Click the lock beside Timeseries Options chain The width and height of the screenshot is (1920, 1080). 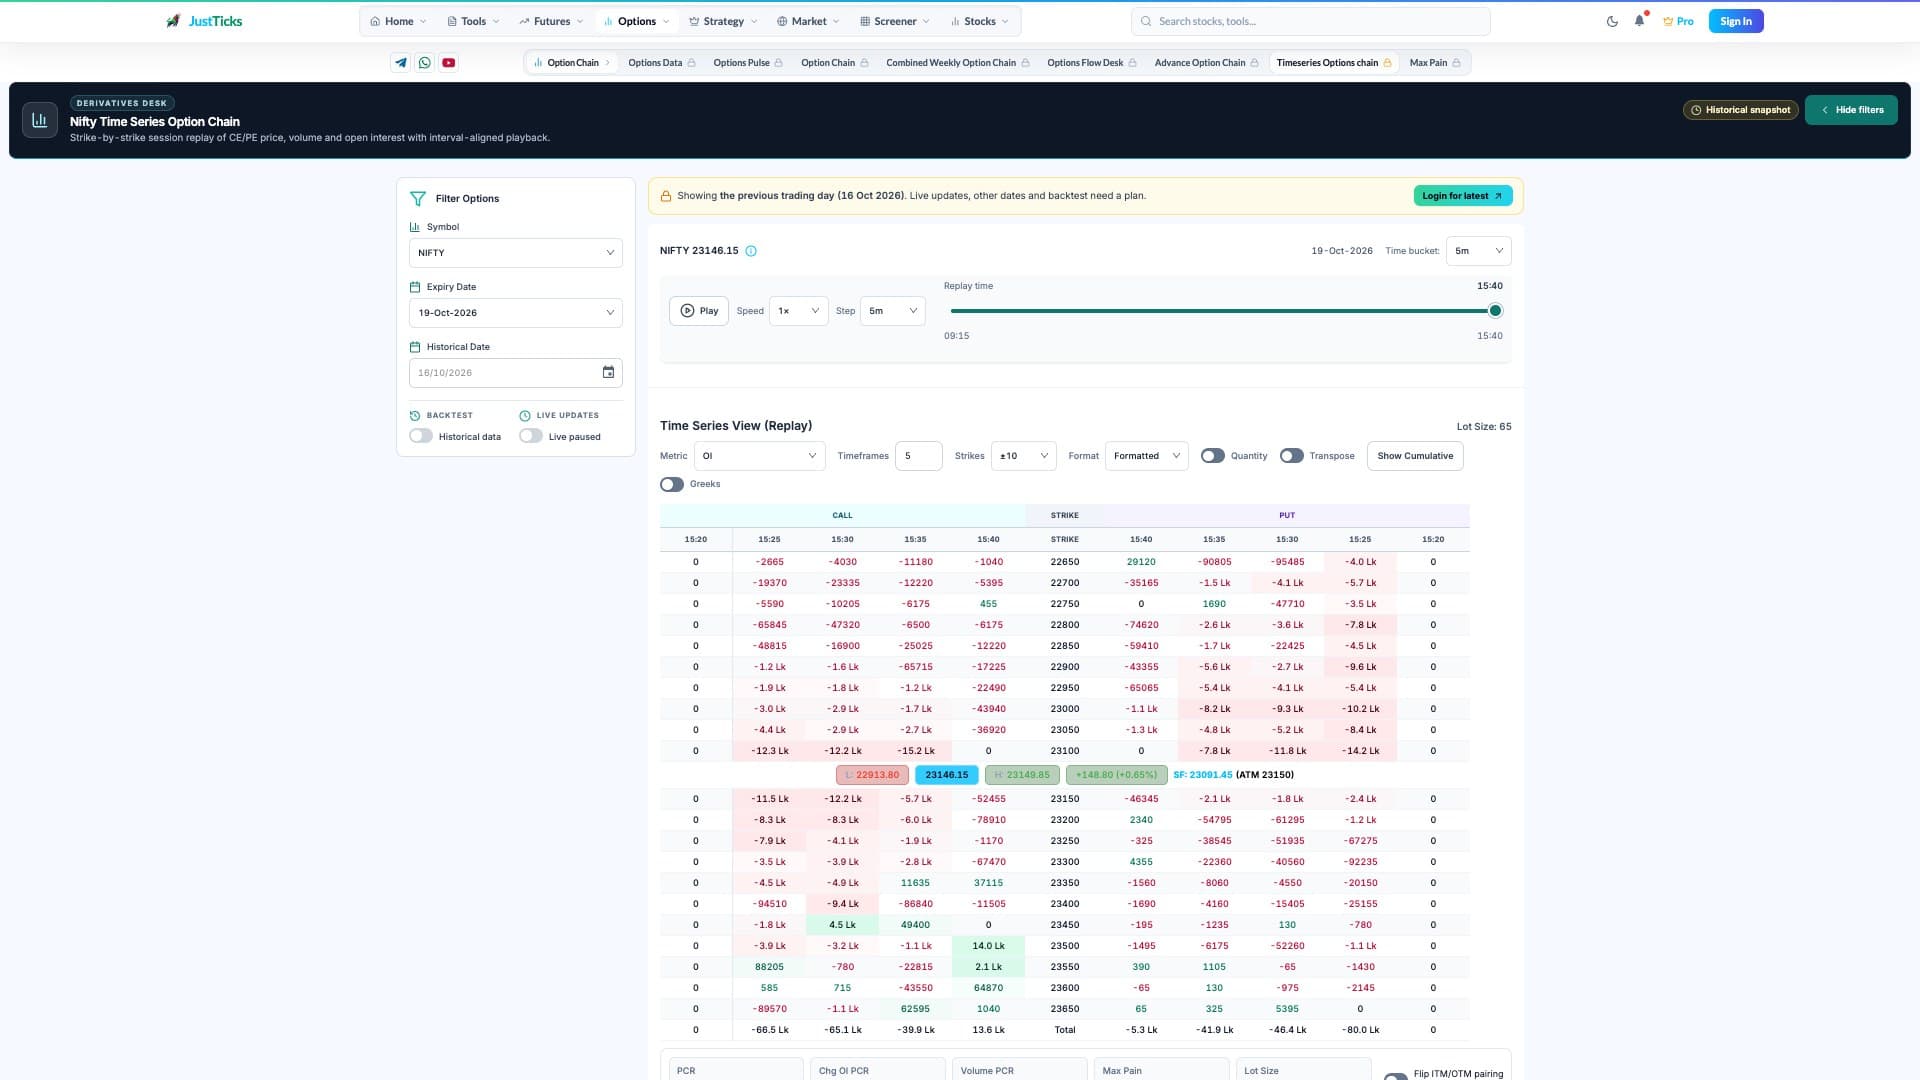tap(1387, 63)
